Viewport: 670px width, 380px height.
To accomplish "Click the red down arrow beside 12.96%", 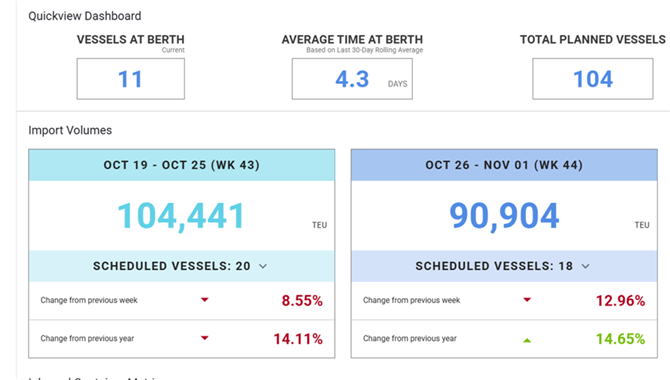I will point(527,300).
